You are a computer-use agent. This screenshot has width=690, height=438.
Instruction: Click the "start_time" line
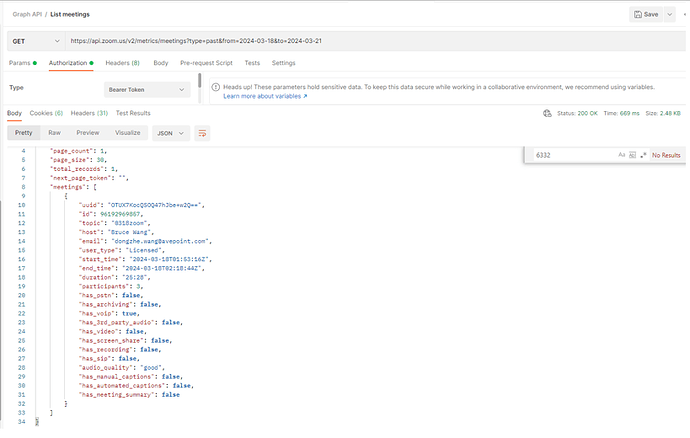tap(145, 259)
